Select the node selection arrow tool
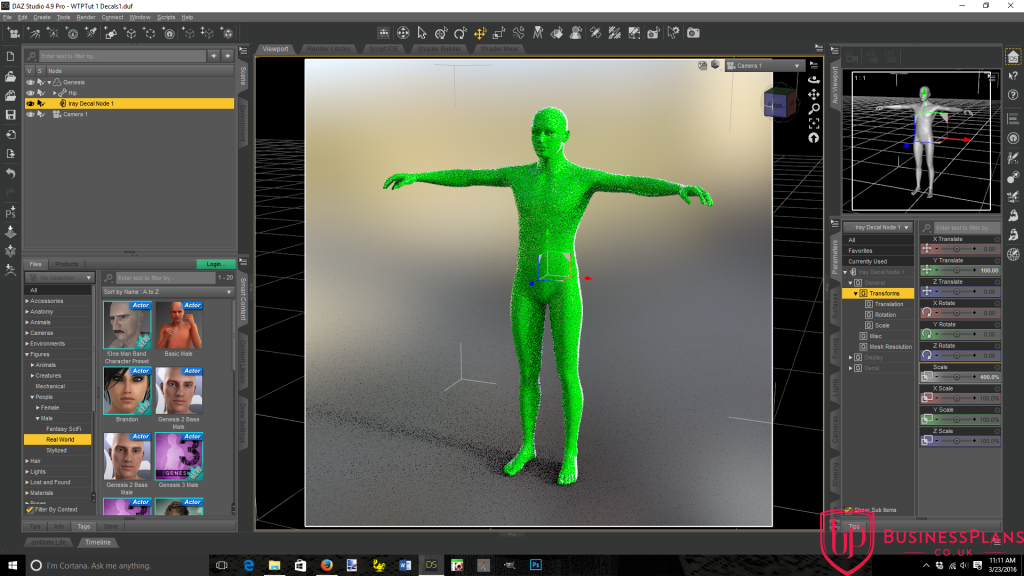The image size is (1024, 576). 421,34
